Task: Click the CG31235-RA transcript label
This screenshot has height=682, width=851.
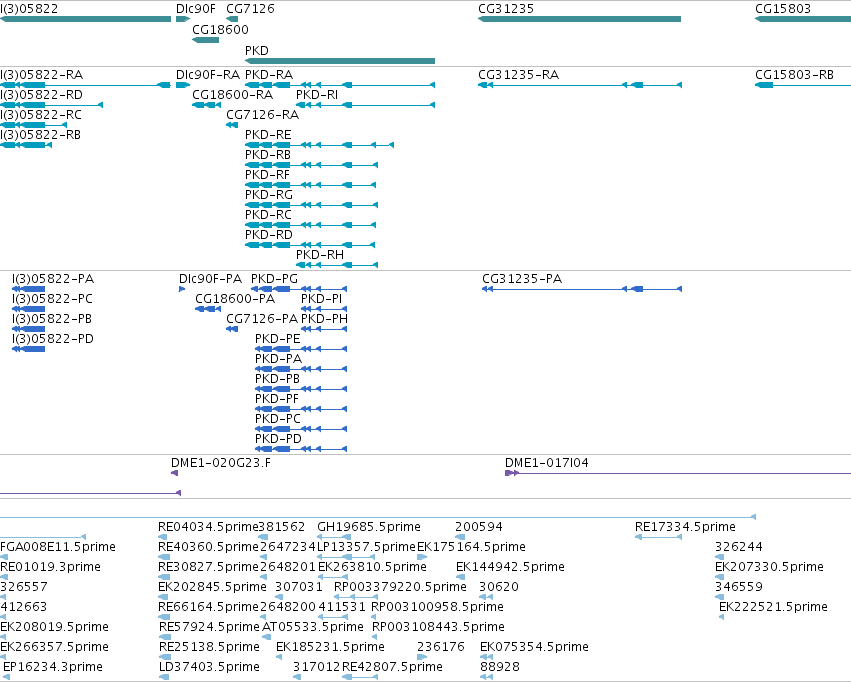Action: (518, 74)
